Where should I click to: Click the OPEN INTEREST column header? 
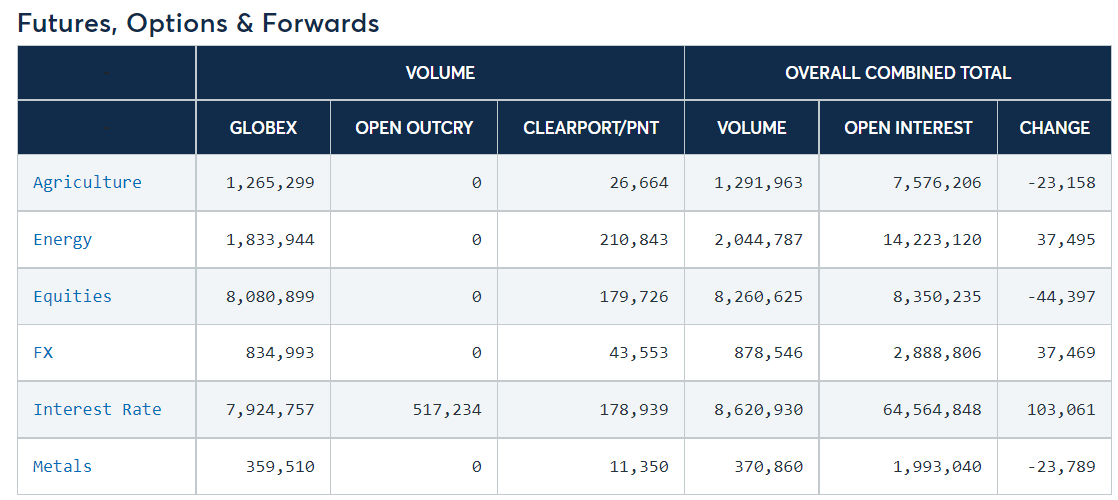click(907, 127)
